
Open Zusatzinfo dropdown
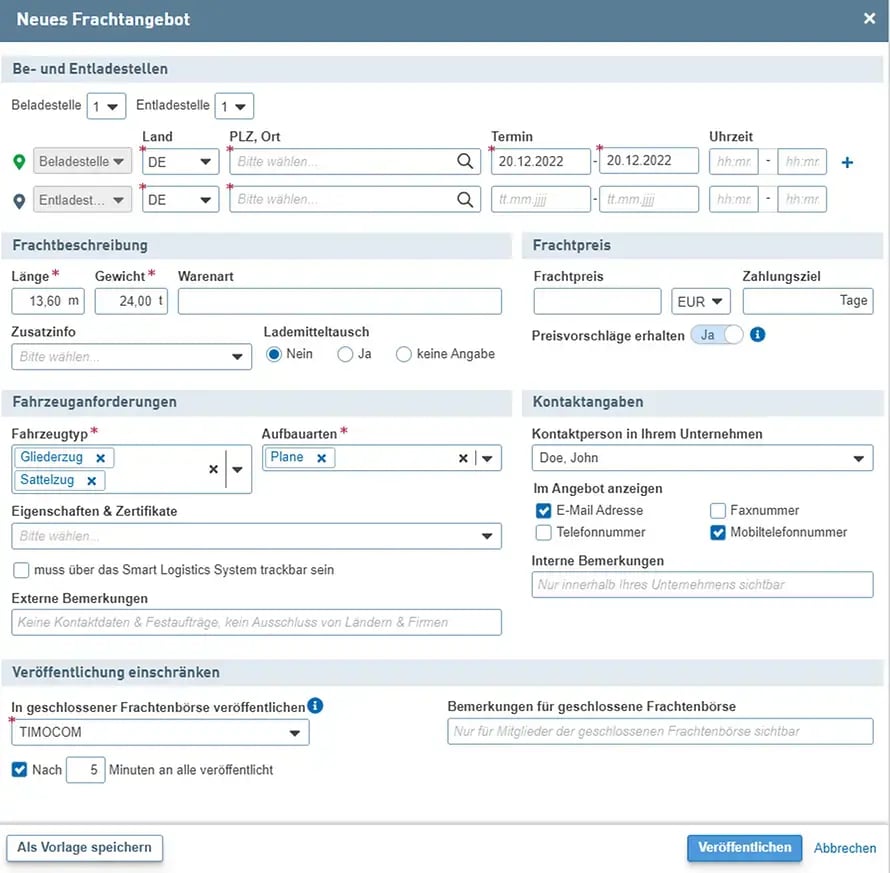[131, 357]
